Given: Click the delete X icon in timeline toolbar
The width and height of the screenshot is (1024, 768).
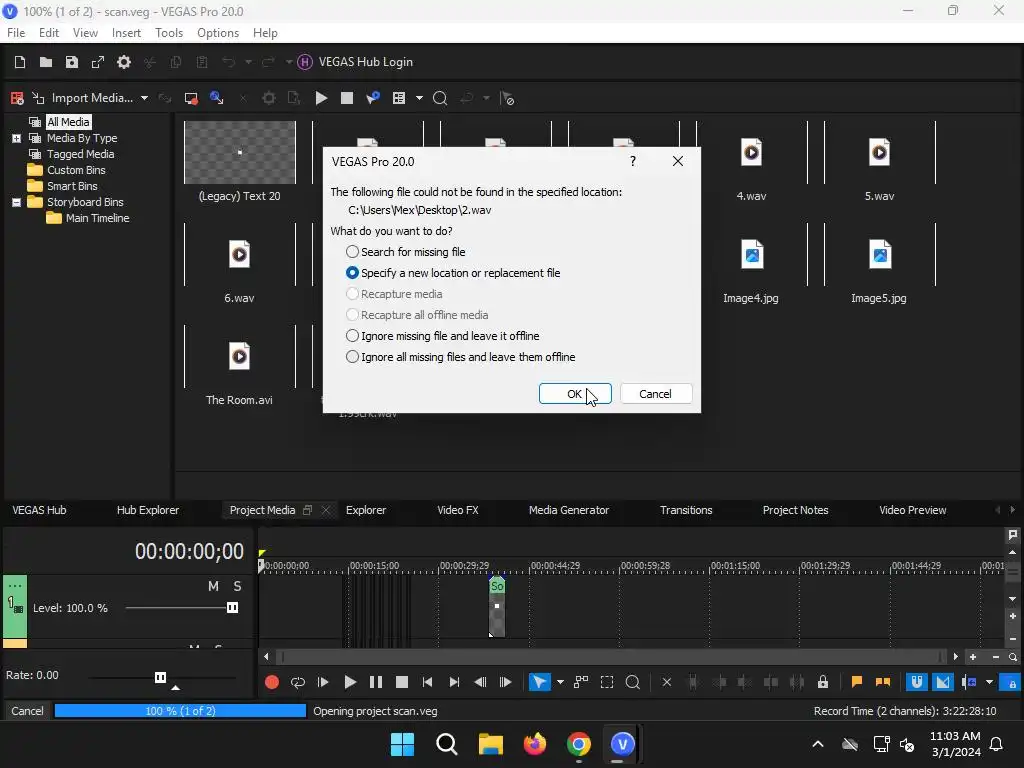Looking at the screenshot, I should pyautogui.click(x=667, y=682).
